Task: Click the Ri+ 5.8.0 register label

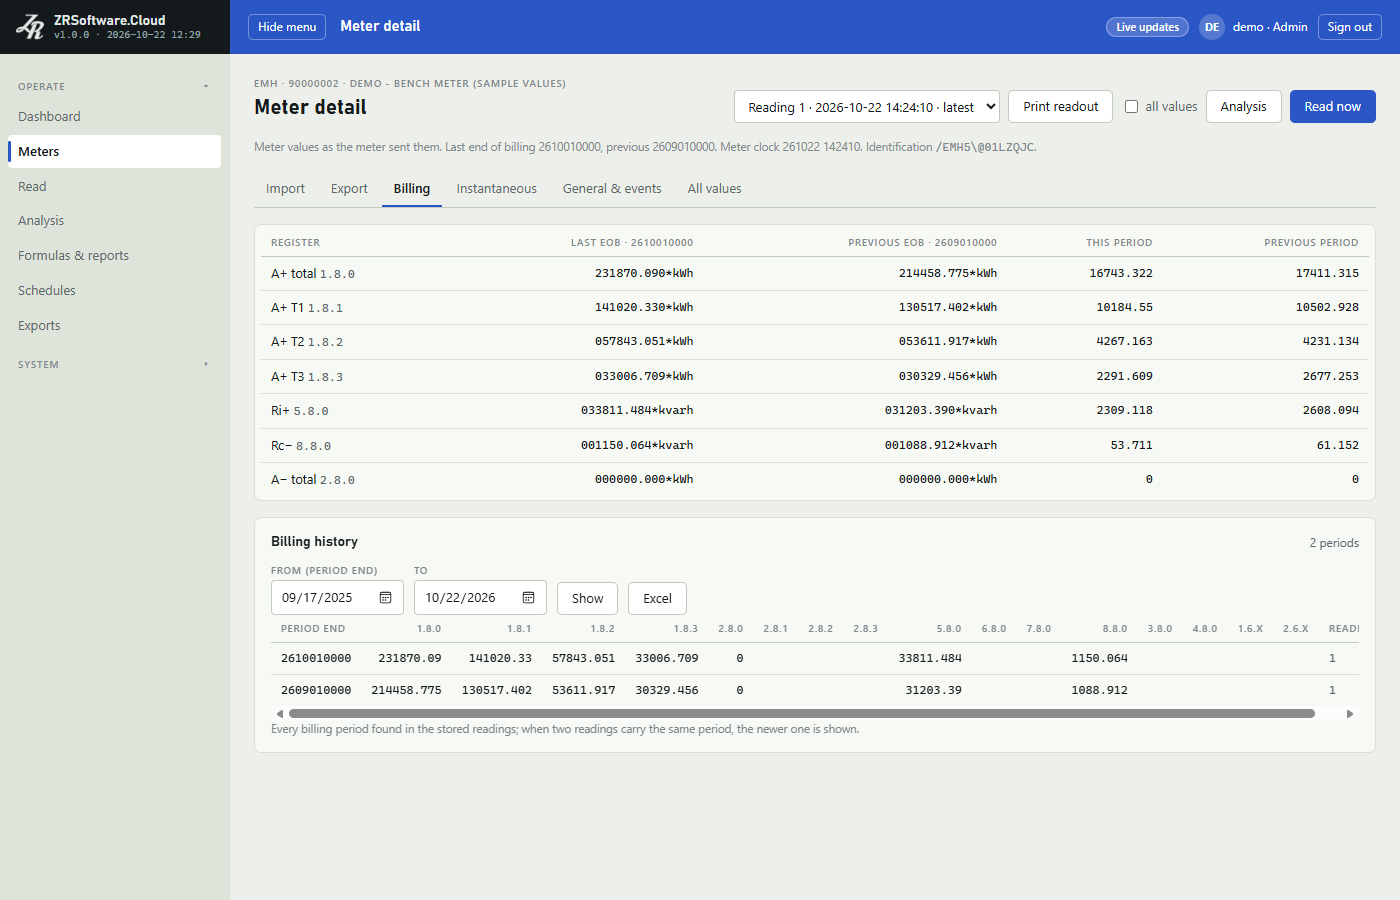Action: point(300,411)
